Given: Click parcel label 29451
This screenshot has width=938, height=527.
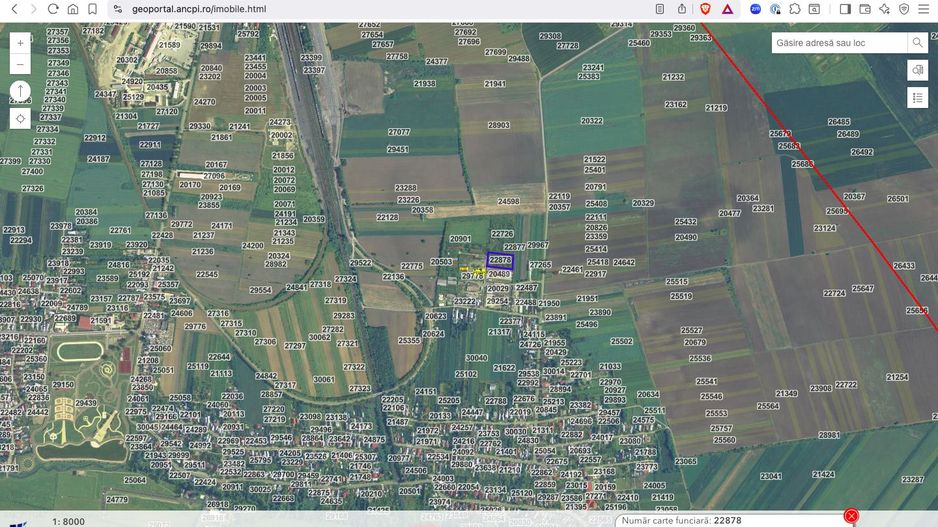Looking at the screenshot, I should coord(397,149).
